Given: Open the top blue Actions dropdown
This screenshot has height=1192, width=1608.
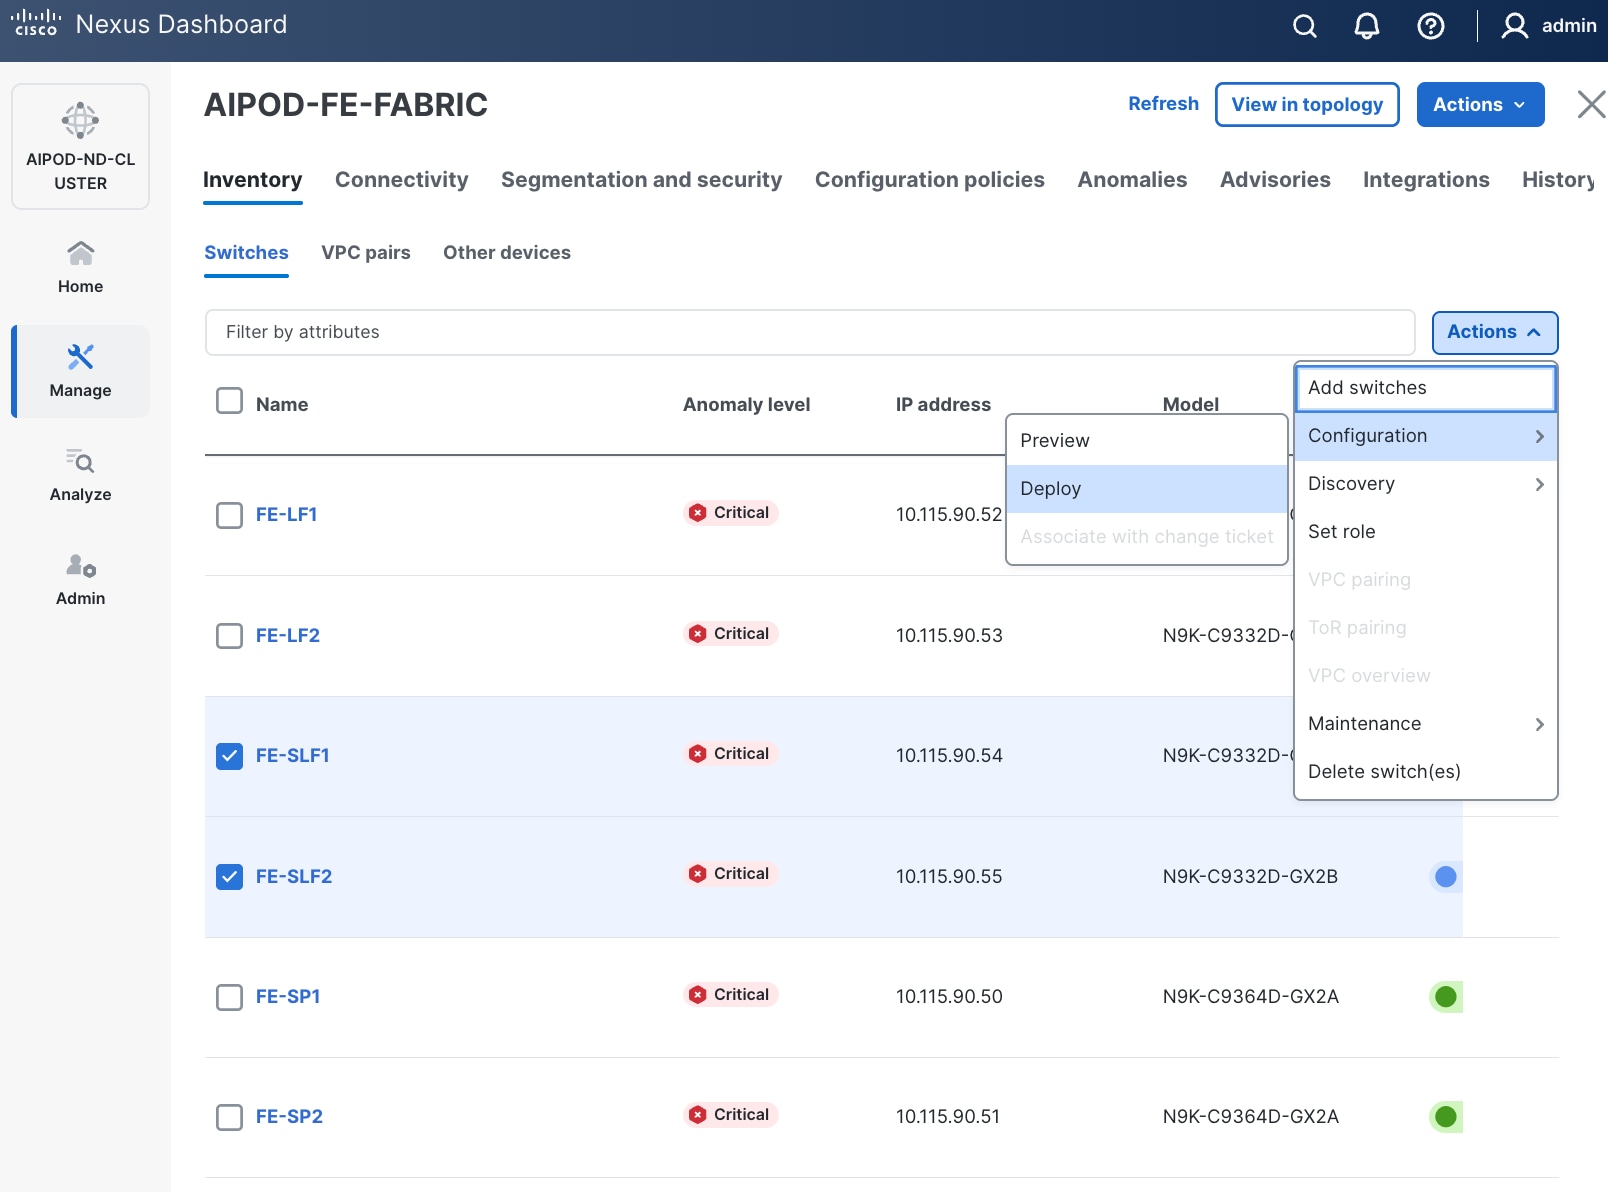Looking at the screenshot, I should tap(1479, 105).
